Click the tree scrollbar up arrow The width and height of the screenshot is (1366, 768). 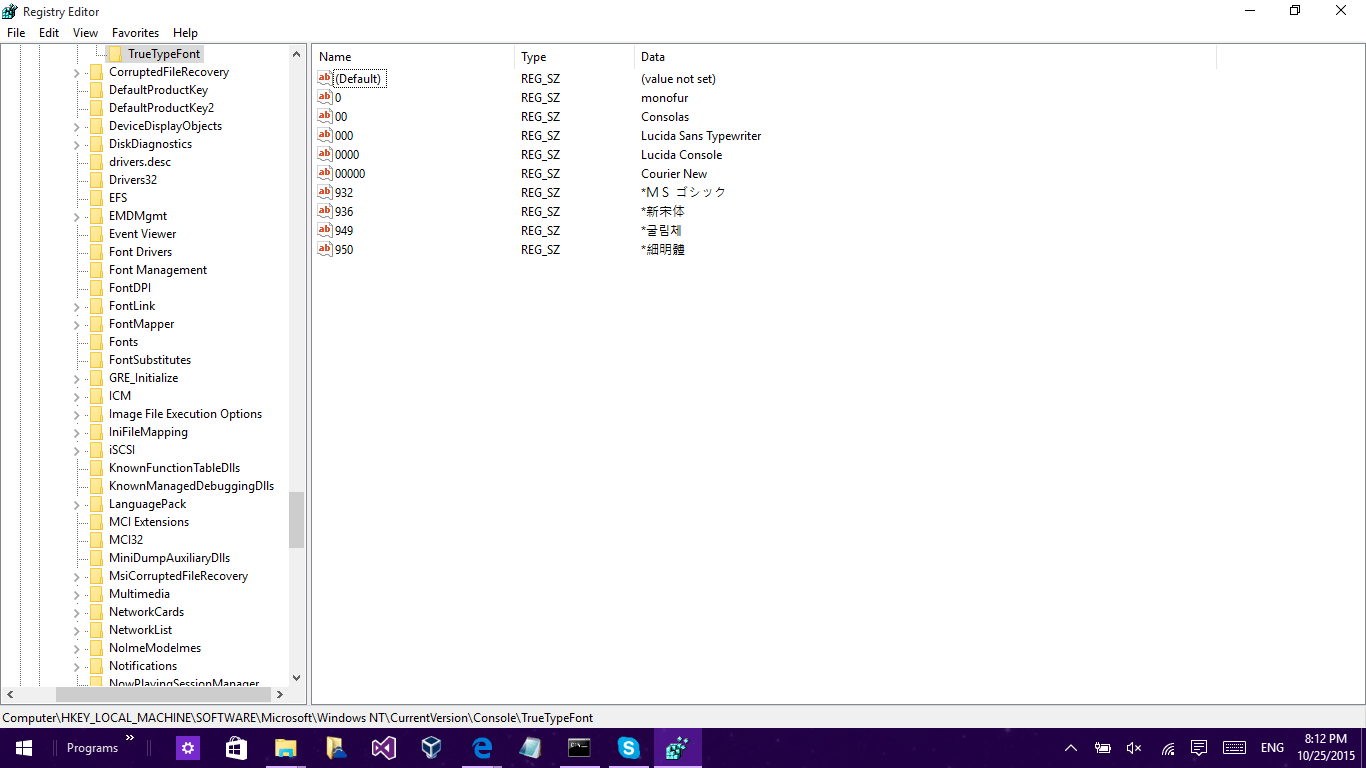pos(296,54)
